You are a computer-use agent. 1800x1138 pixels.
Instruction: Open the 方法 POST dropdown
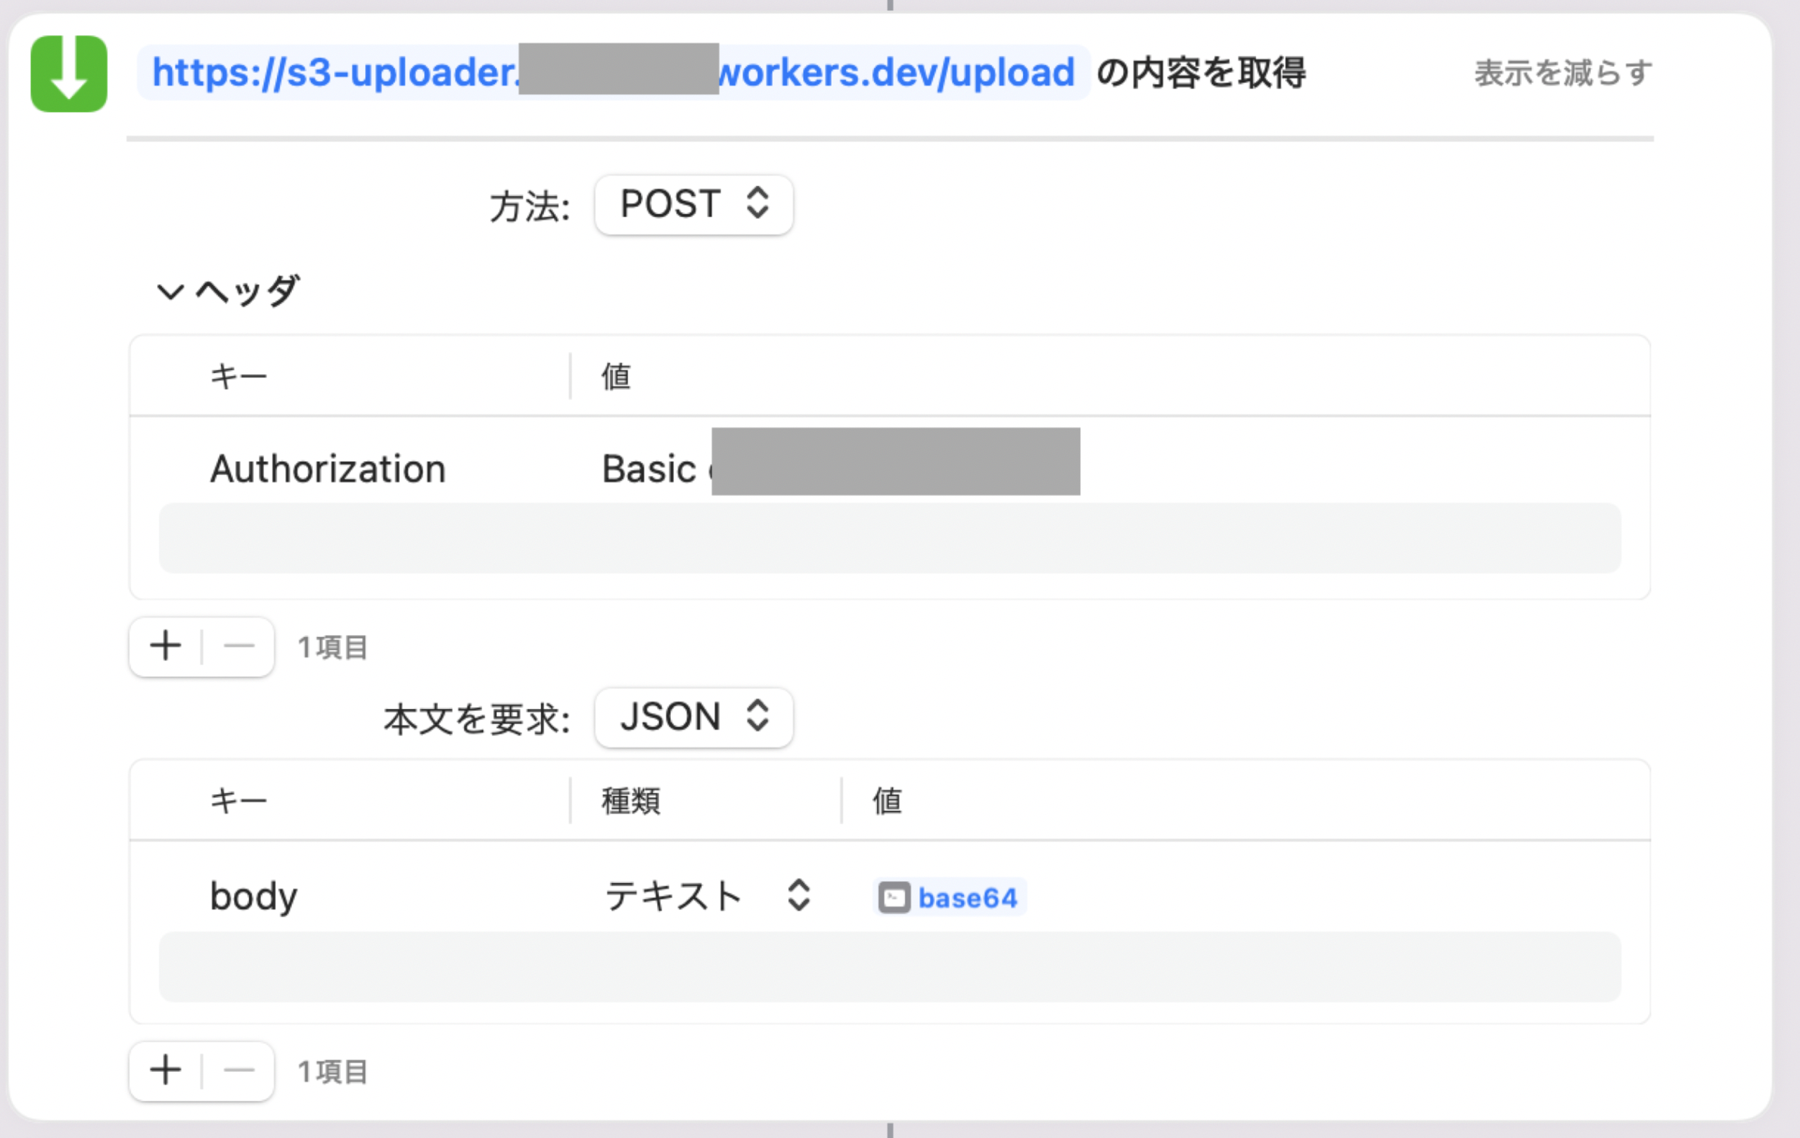693,204
